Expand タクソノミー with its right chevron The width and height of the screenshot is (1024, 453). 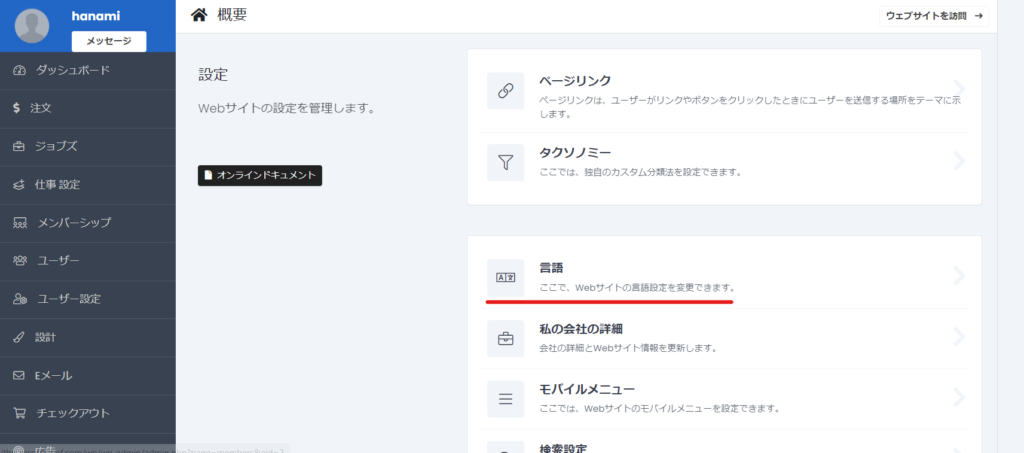pyautogui.click(x=958, y=161)
